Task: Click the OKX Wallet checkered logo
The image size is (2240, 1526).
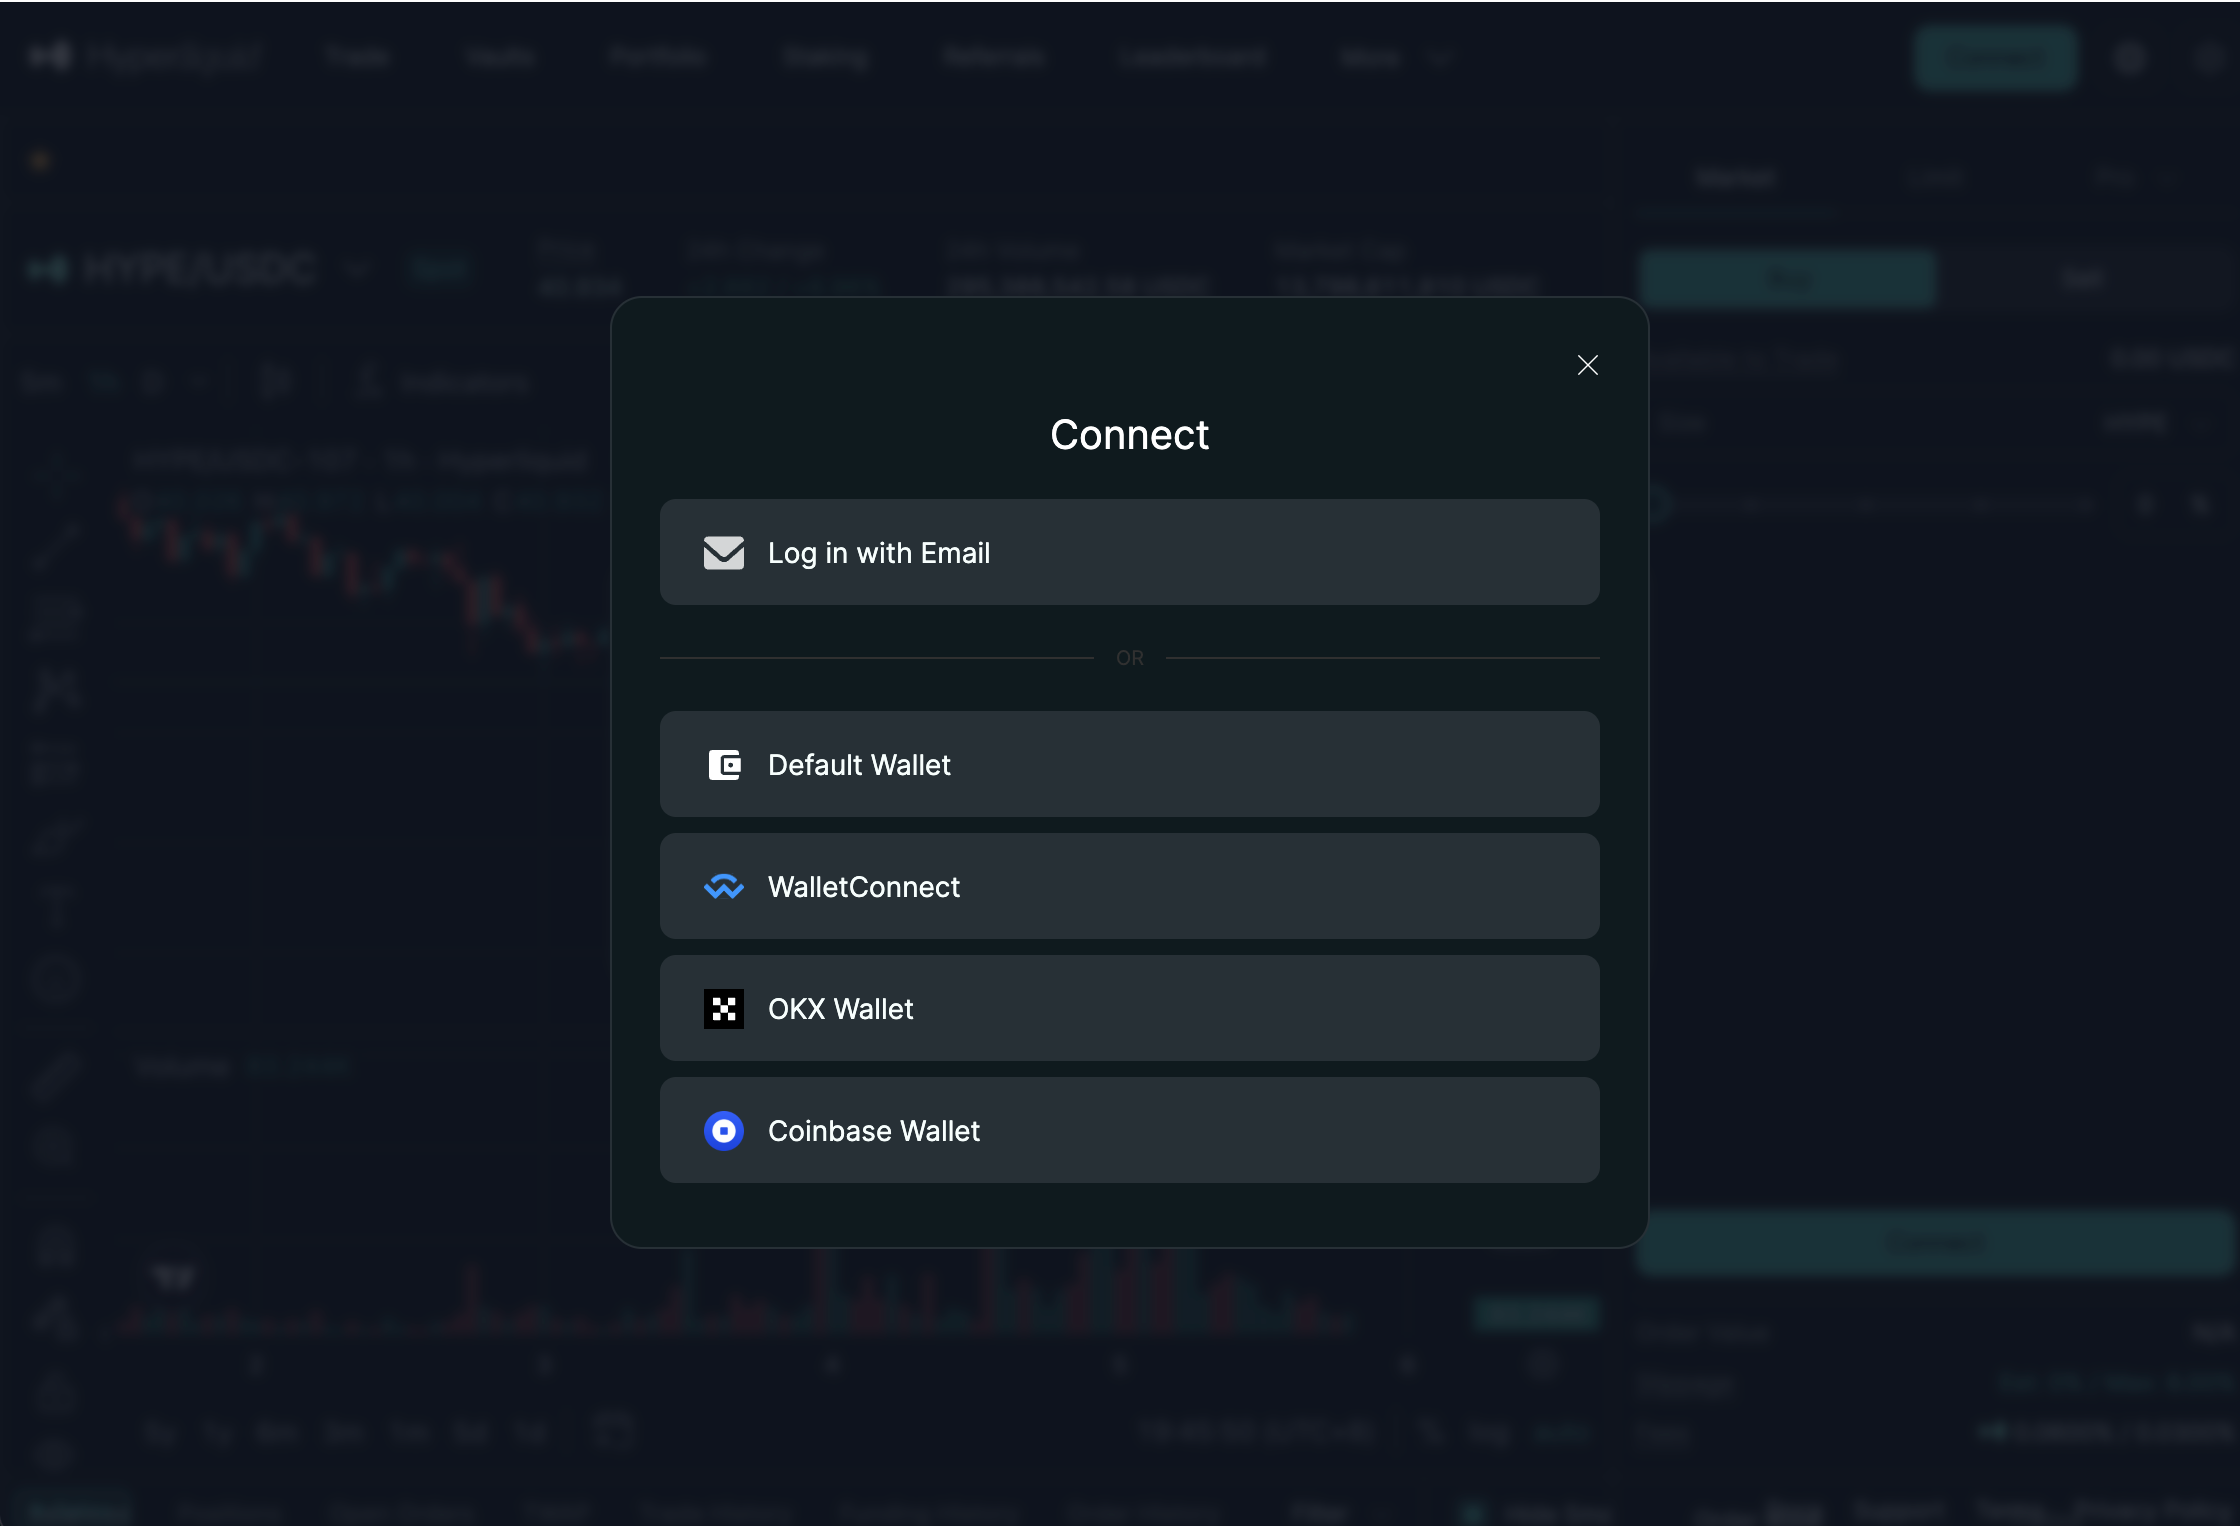Action: (724, 1008)
